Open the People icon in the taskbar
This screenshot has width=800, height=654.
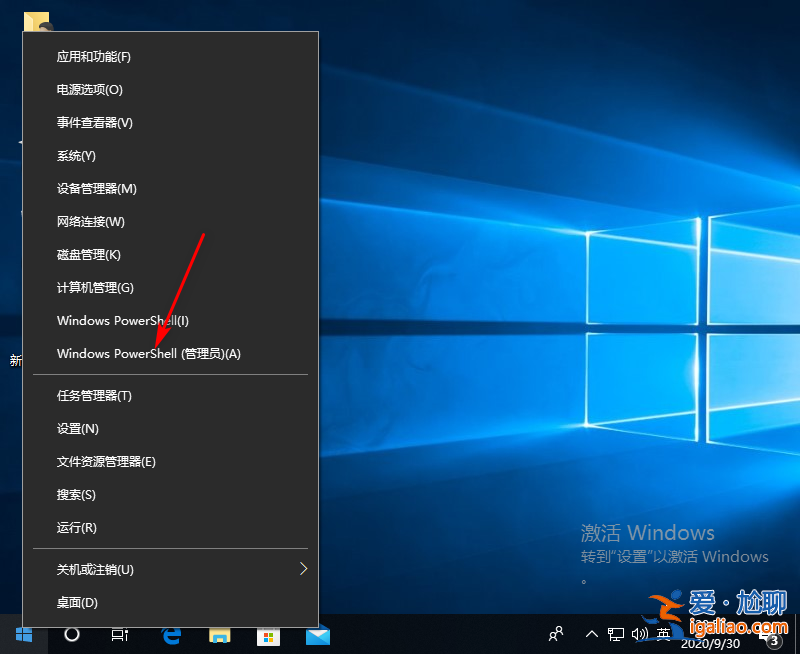[x=554, y=636]
